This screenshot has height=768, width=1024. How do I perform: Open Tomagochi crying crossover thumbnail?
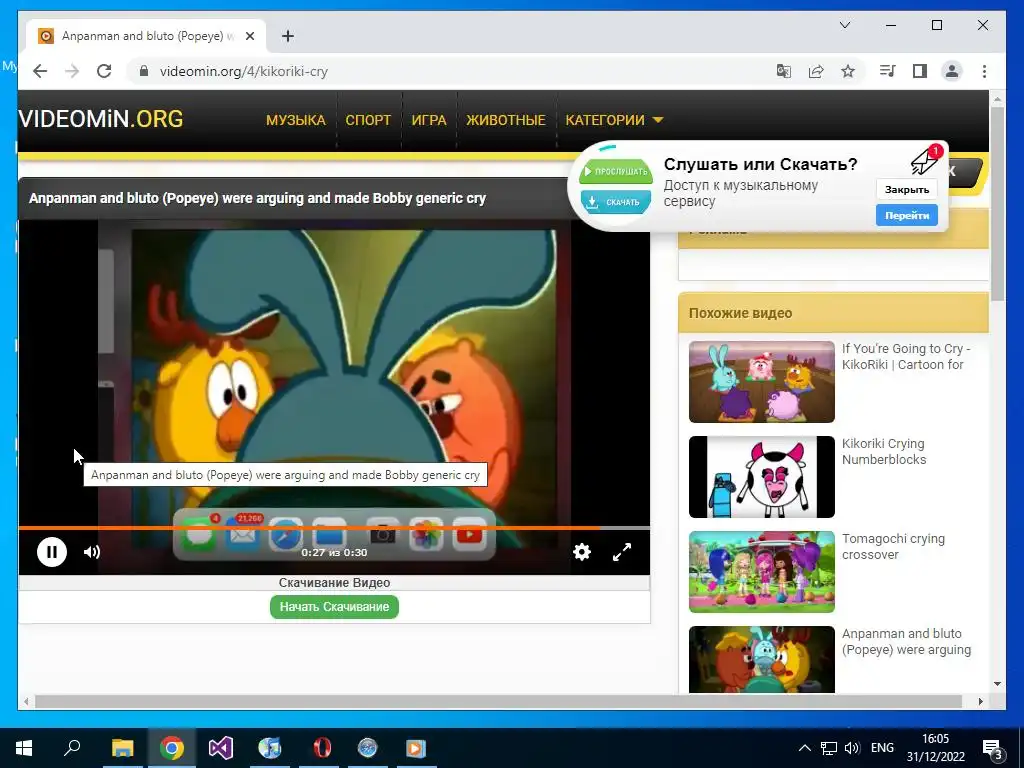click(x=761, y=572)
